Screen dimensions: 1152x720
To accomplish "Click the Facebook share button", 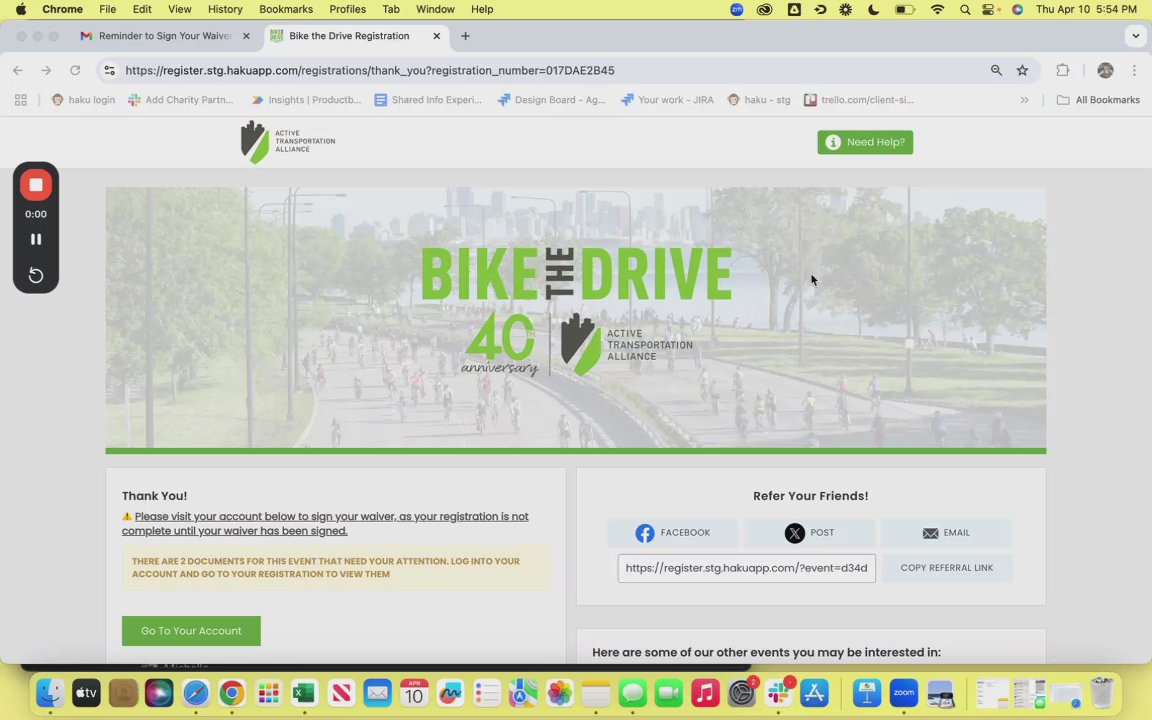I will [672, 533].
